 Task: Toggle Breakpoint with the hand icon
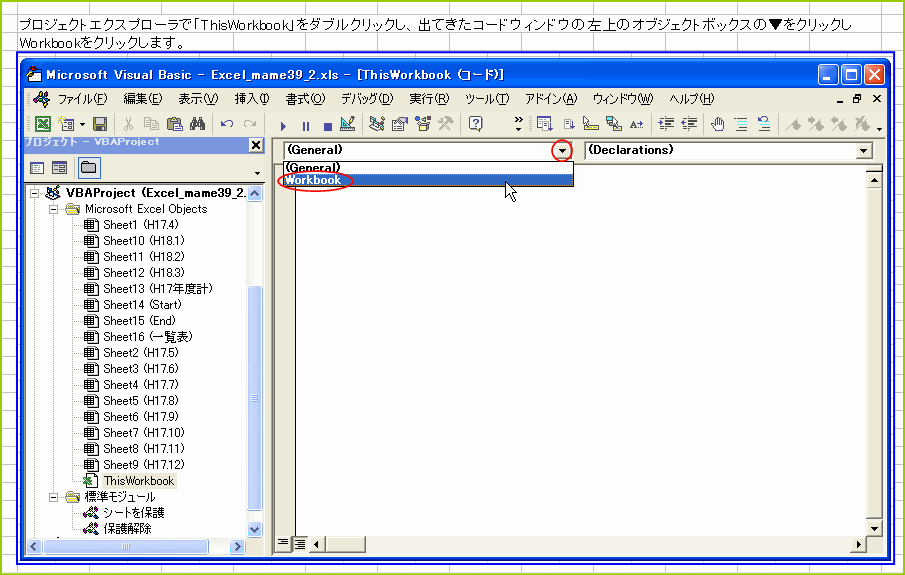pos(717,124)
